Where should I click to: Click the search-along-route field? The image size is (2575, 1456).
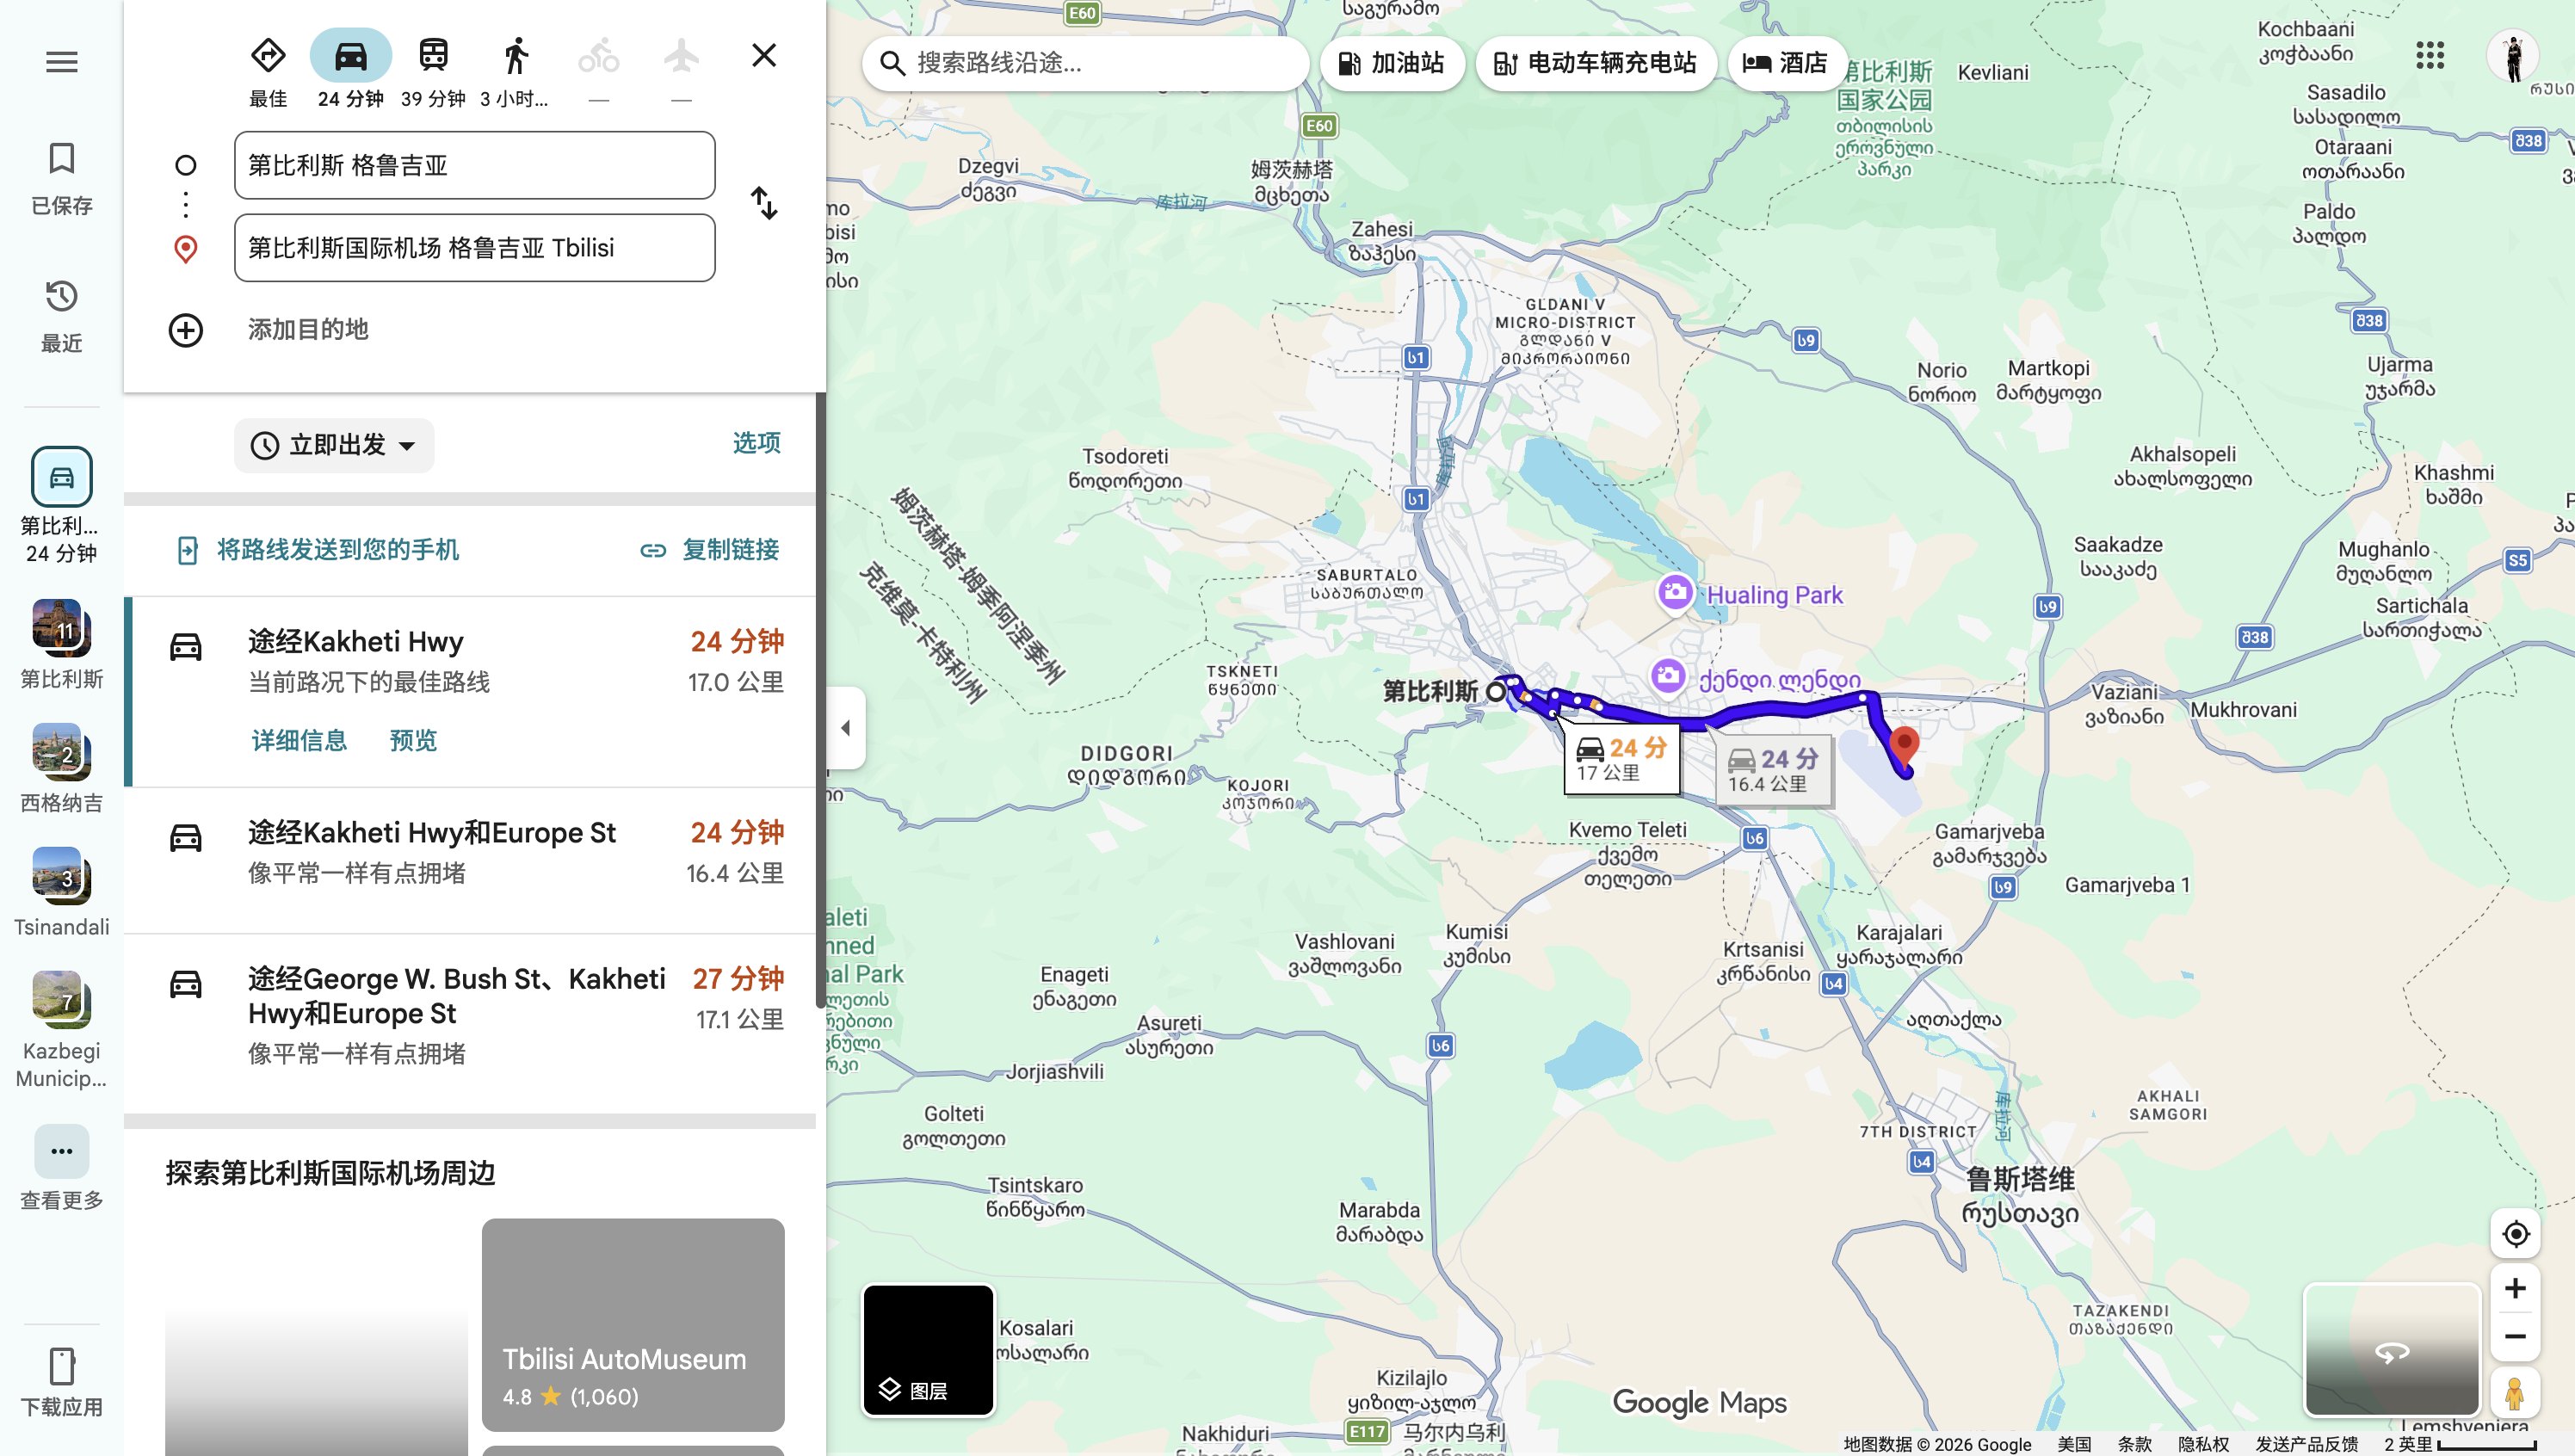[x=1085, y=63]
